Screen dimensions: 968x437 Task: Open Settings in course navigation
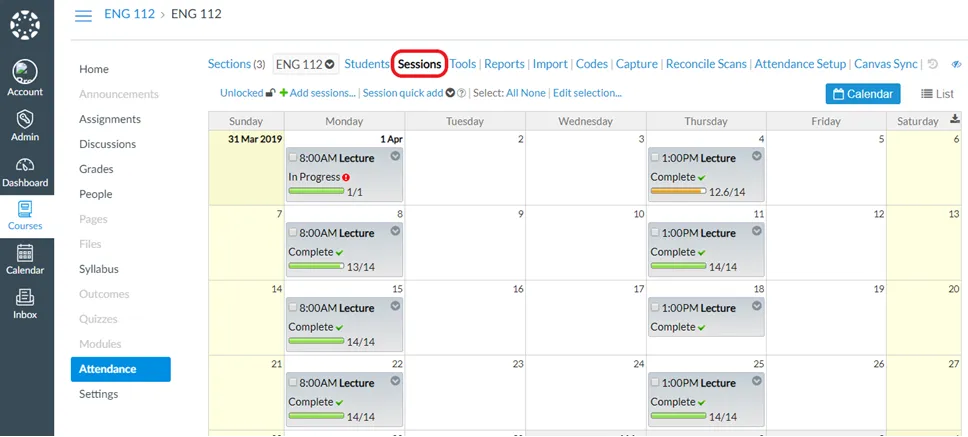[98, 394]
